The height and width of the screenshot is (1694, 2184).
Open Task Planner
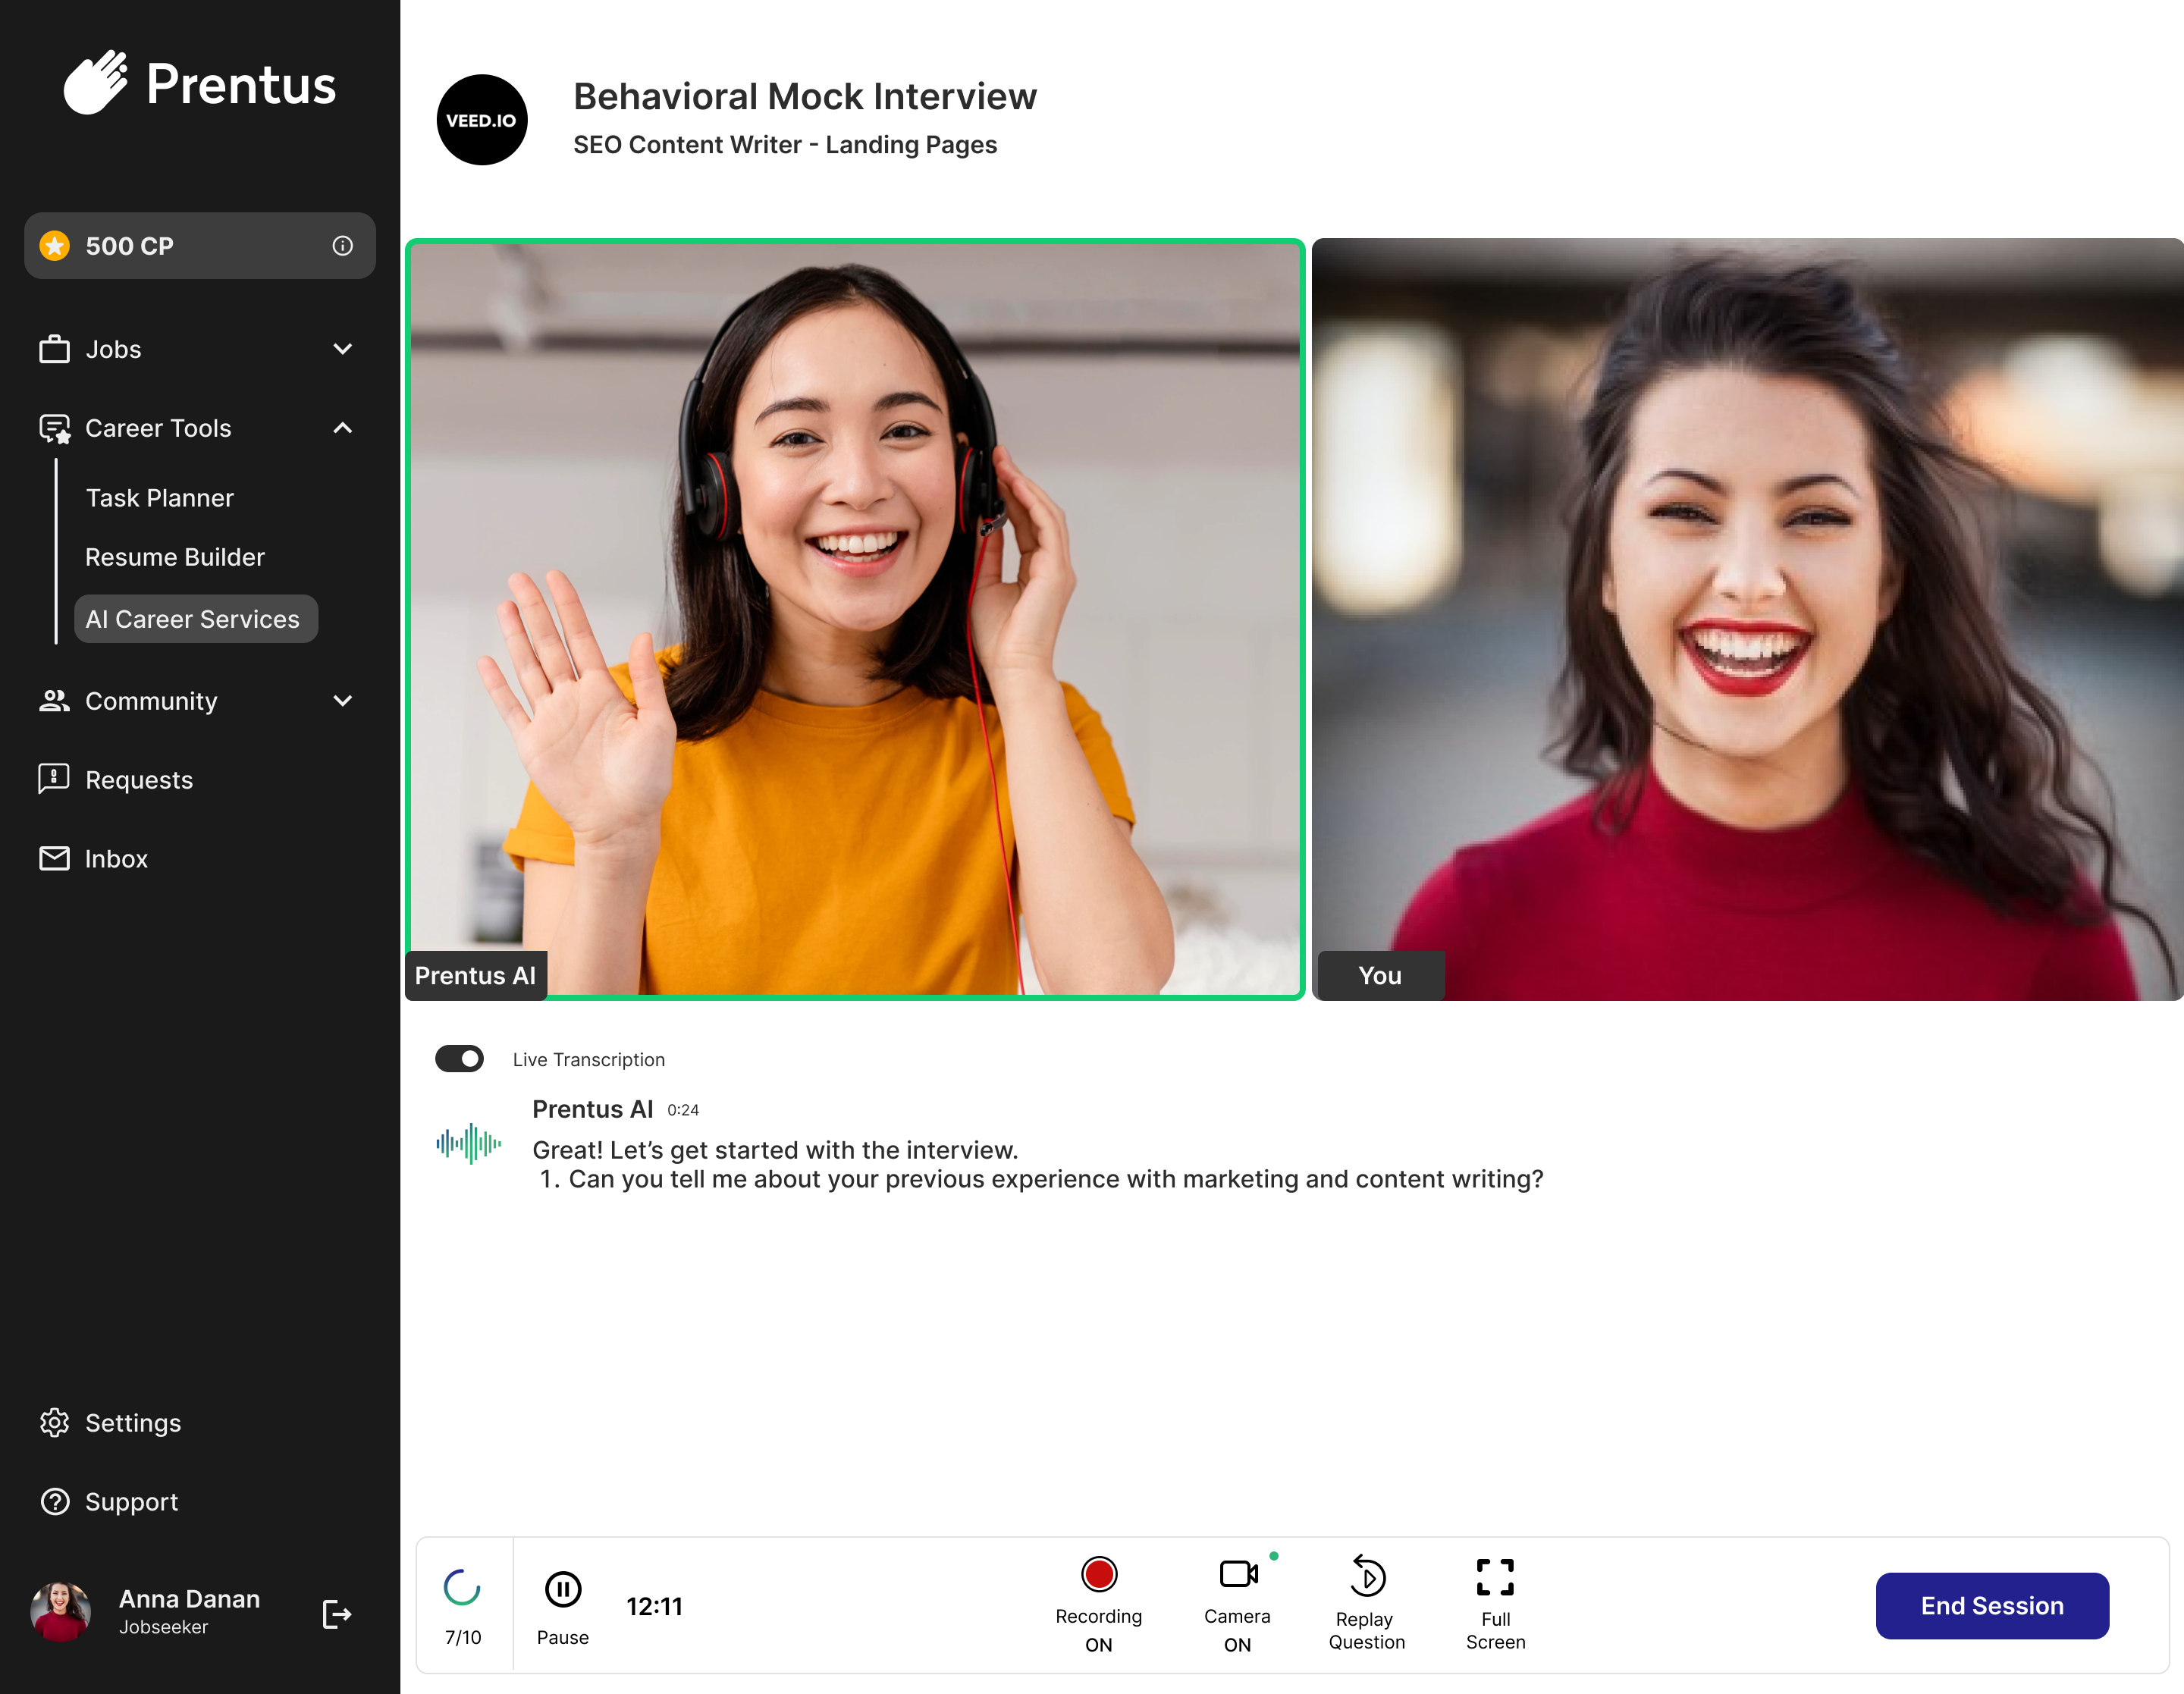(x=160, y=498)
